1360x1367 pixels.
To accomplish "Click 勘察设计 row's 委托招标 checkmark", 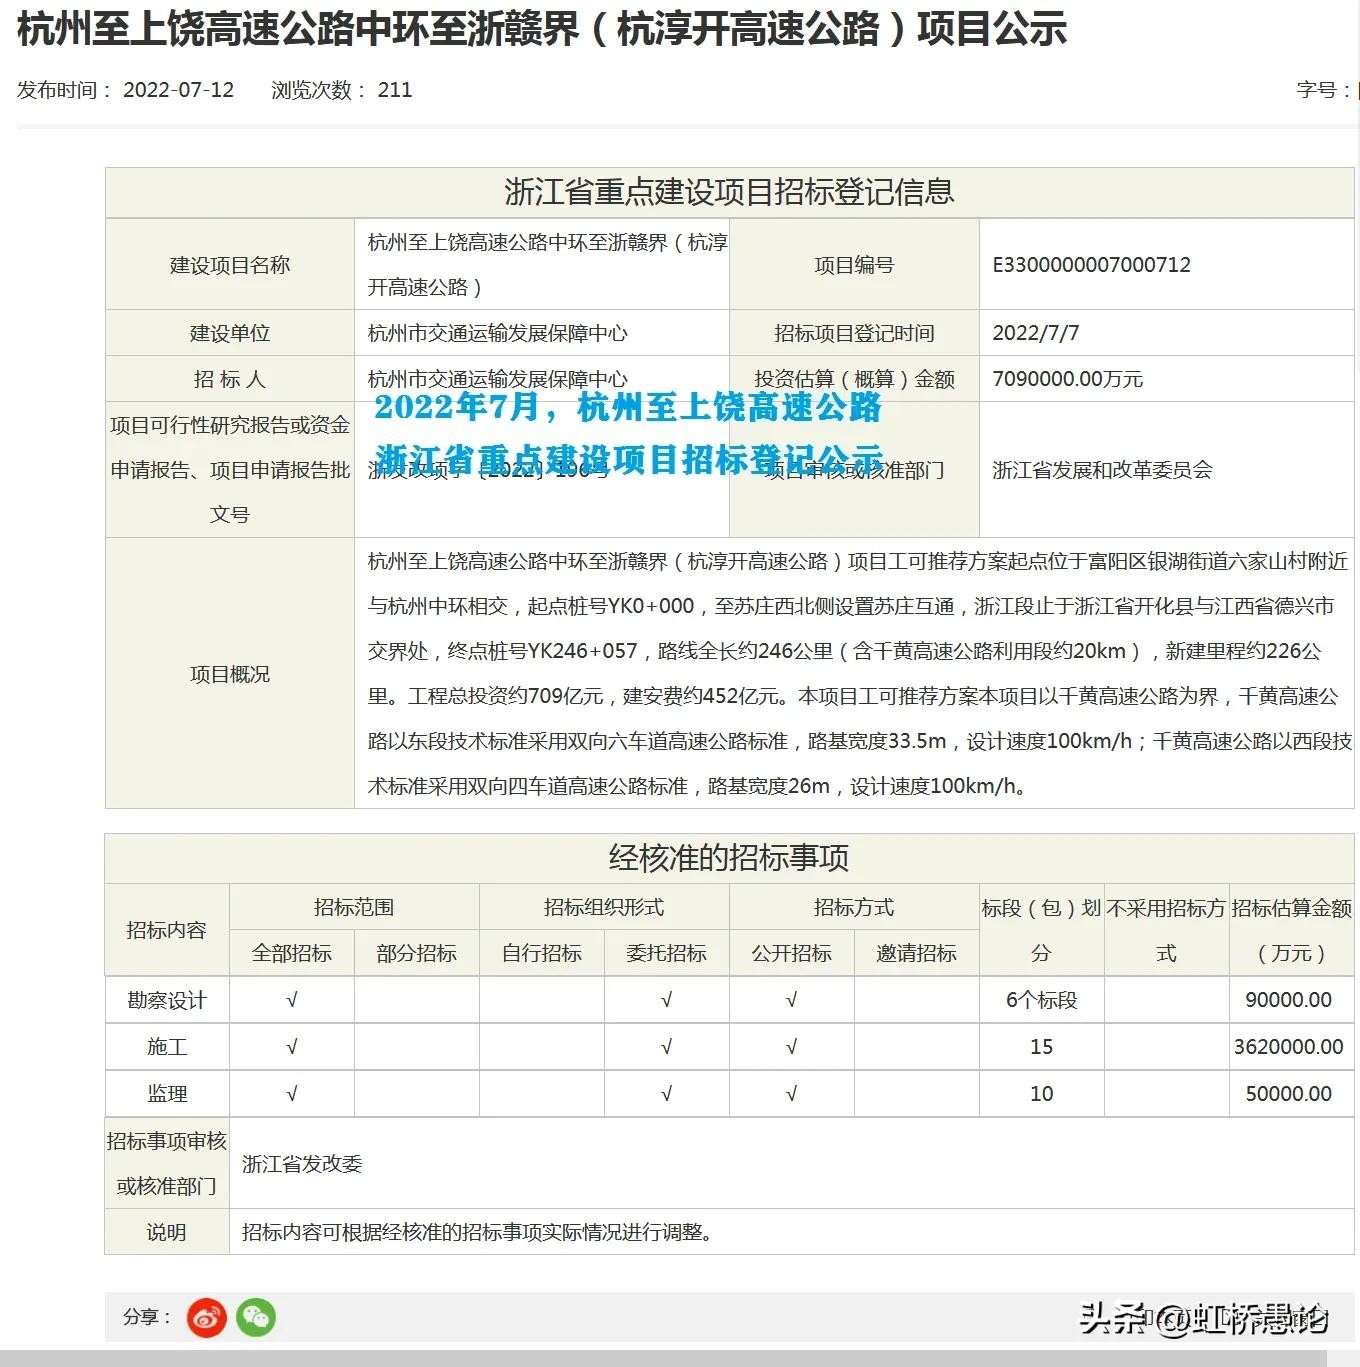I will 667,1000.
